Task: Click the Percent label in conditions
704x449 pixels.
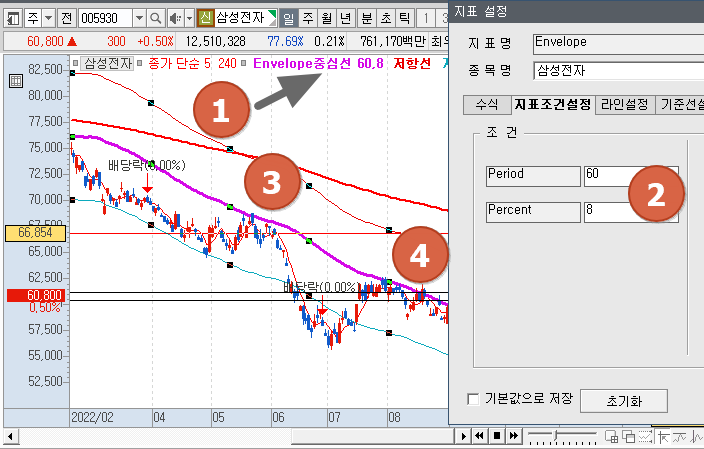Action: 533,212
